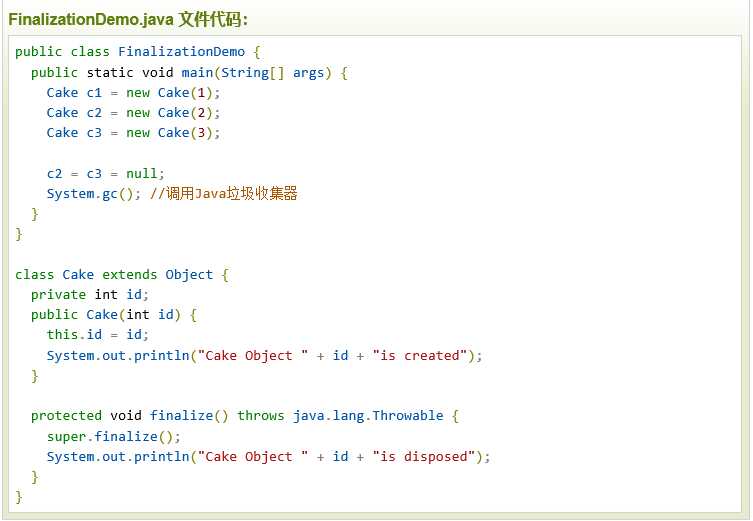The height and width of the screenshot is (521, 753).
Task: Click the this.id = id assignment
Action: click(97, 334)
